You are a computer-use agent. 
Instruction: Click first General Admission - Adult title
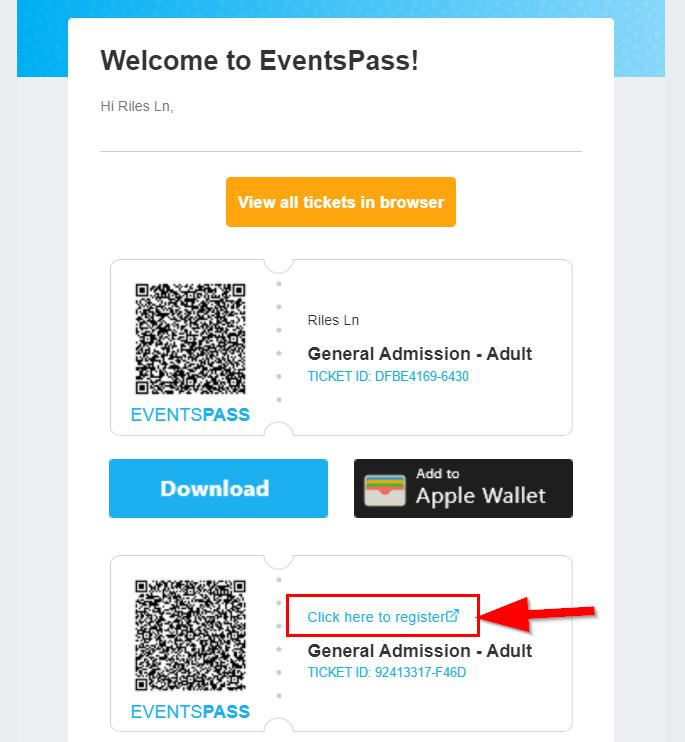pos(420,354)
